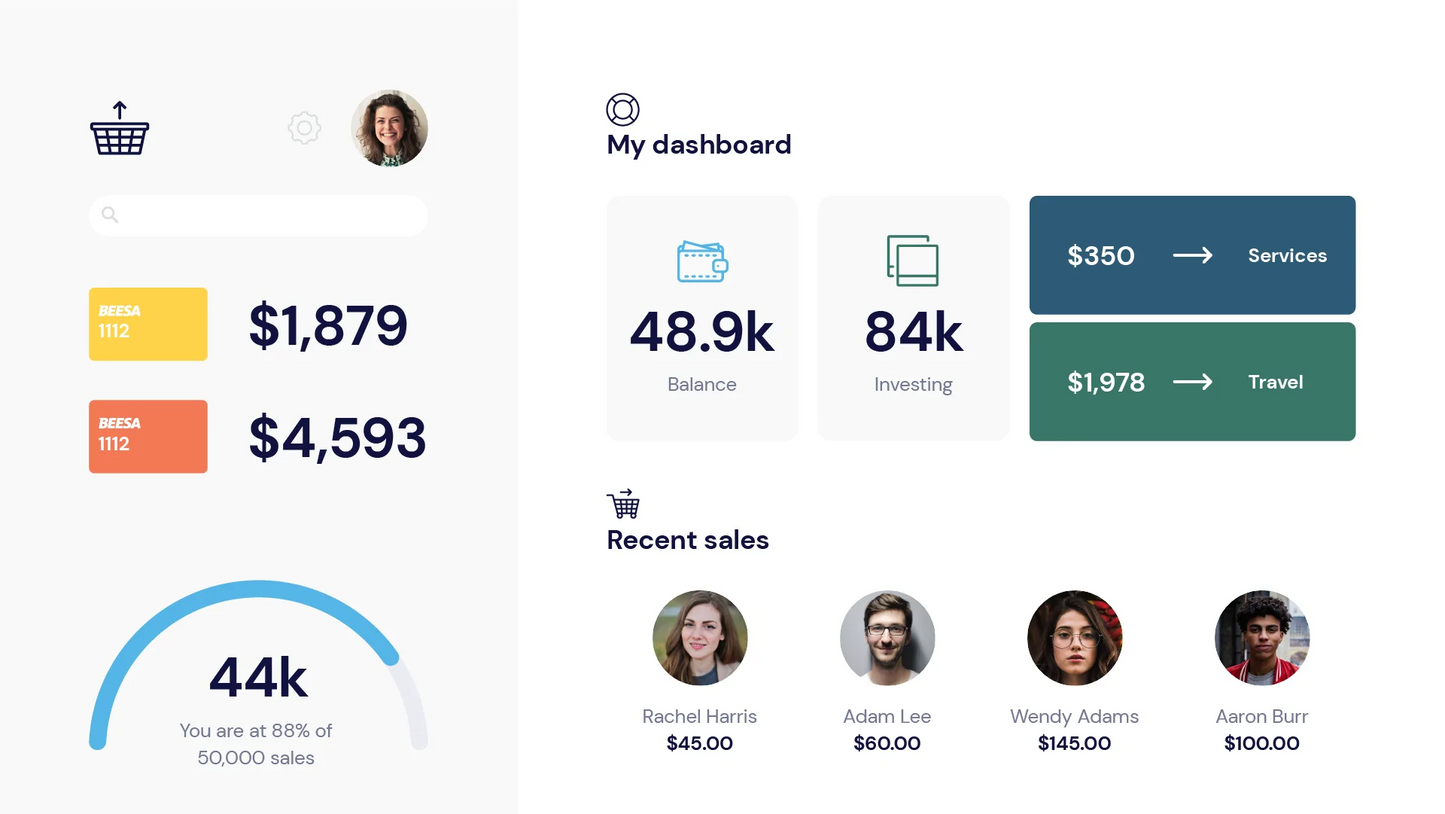
Task: Select the orange BEESA 1112 card
Action: (148, 436)
